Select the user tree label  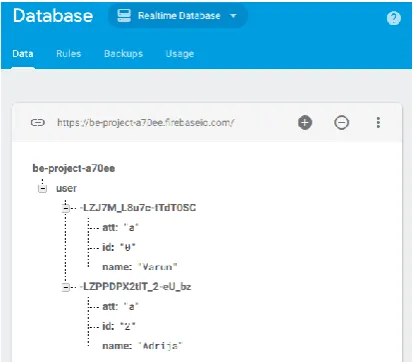click(x=66, y=188)
